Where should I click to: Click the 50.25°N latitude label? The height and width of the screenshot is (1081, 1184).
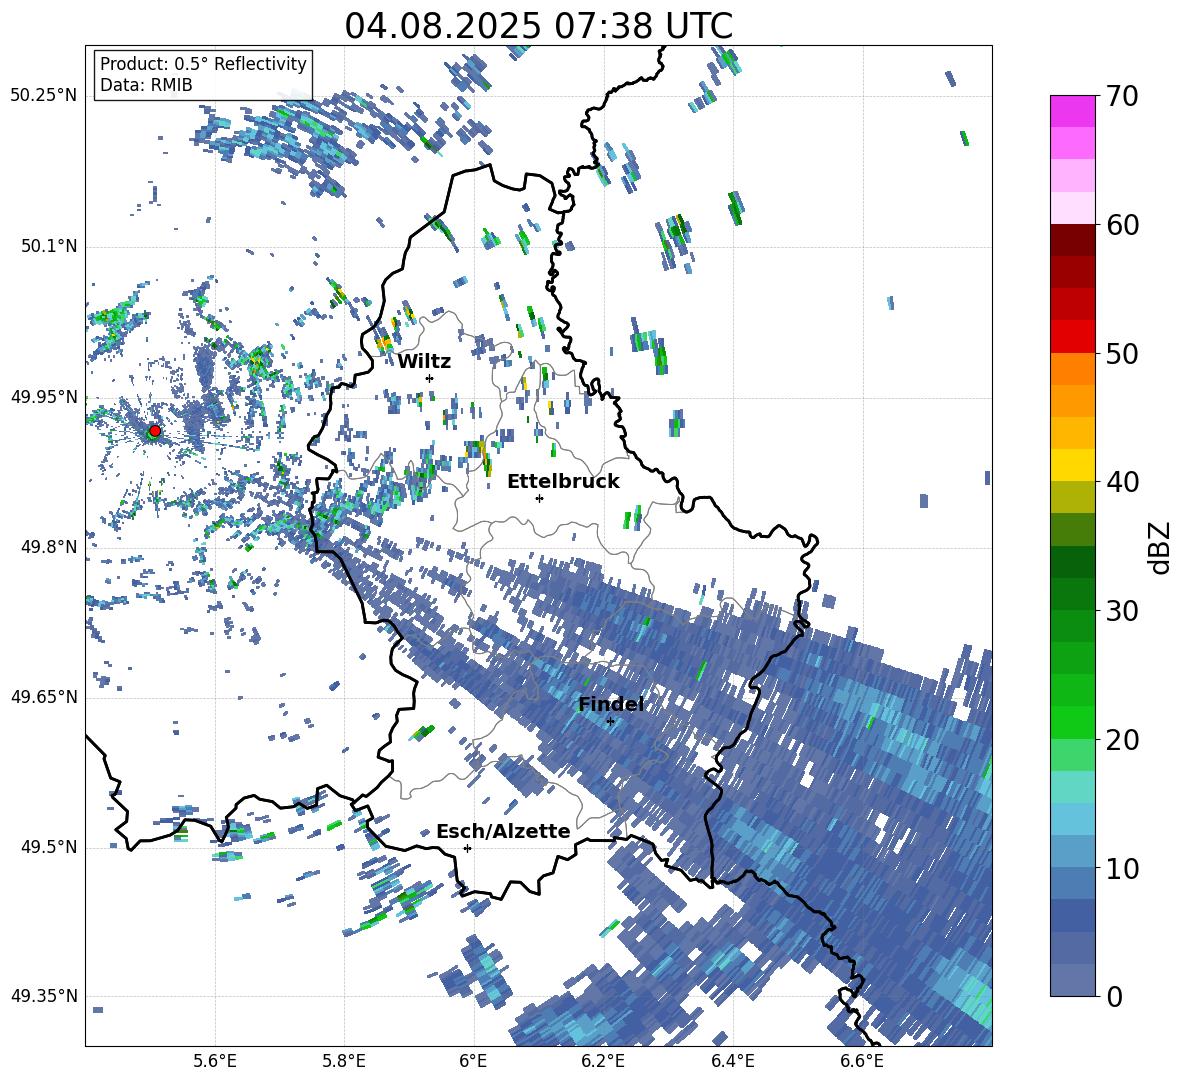[x=44, y=96]
